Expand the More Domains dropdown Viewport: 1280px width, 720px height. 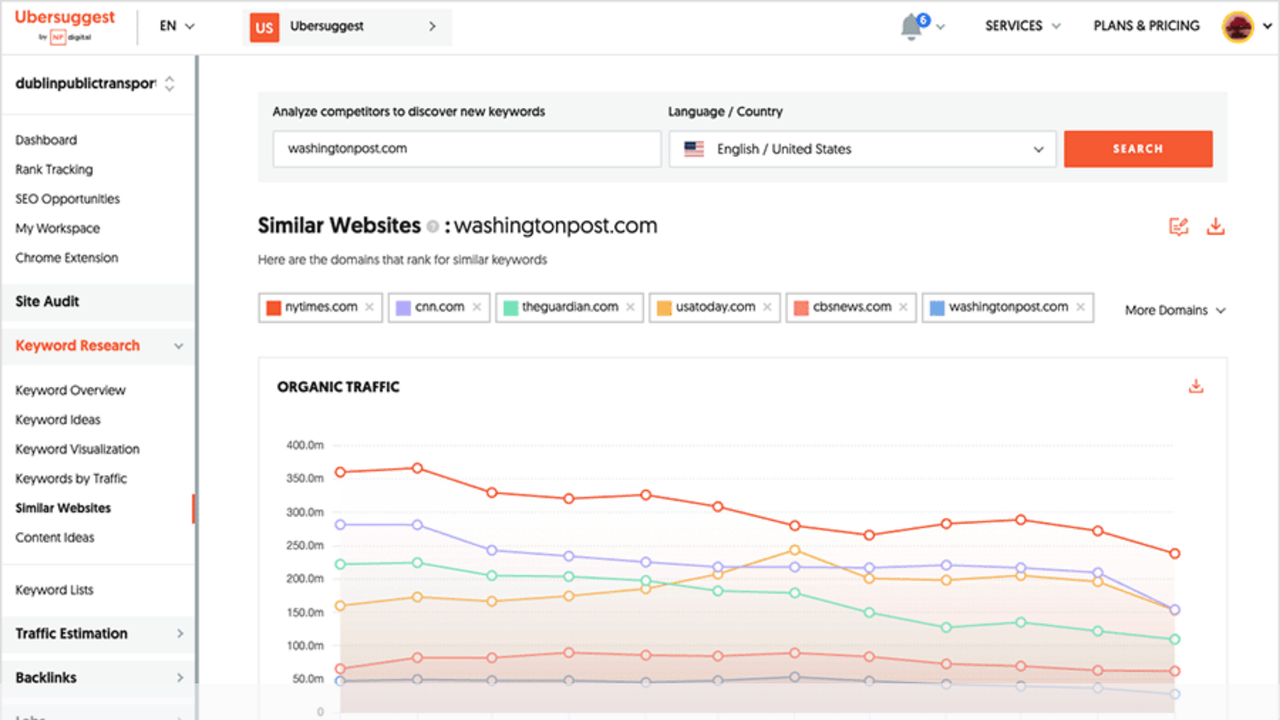click(x=1175, y=310)
